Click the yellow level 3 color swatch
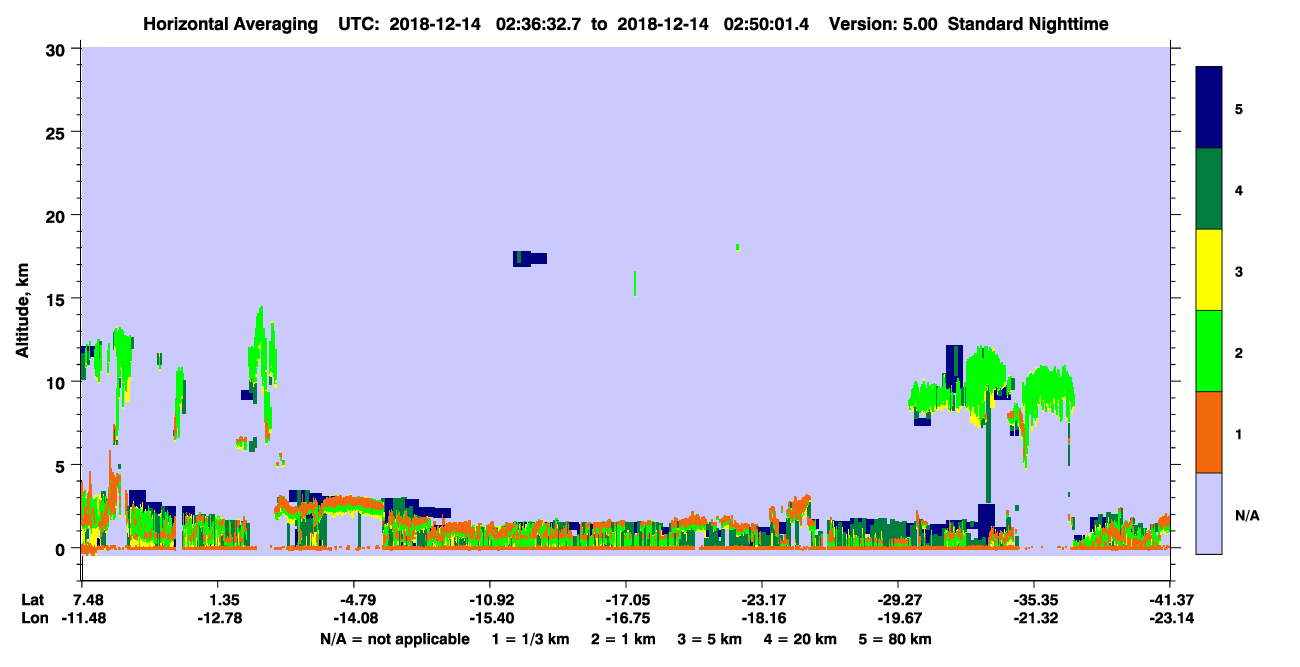This screenshot has width=1300, height=667. tap(1209, 270)
